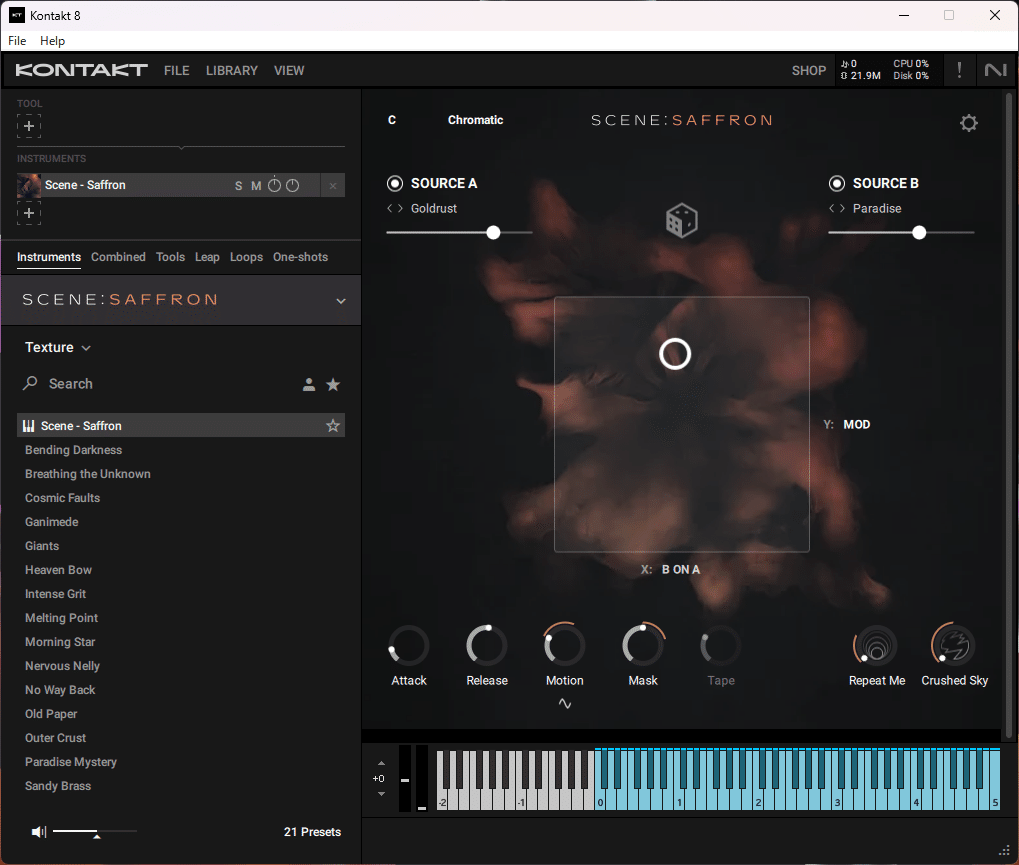Open the Chromatic scale selector
This screenshot has width=1019, height=865.
click(475, 120)
